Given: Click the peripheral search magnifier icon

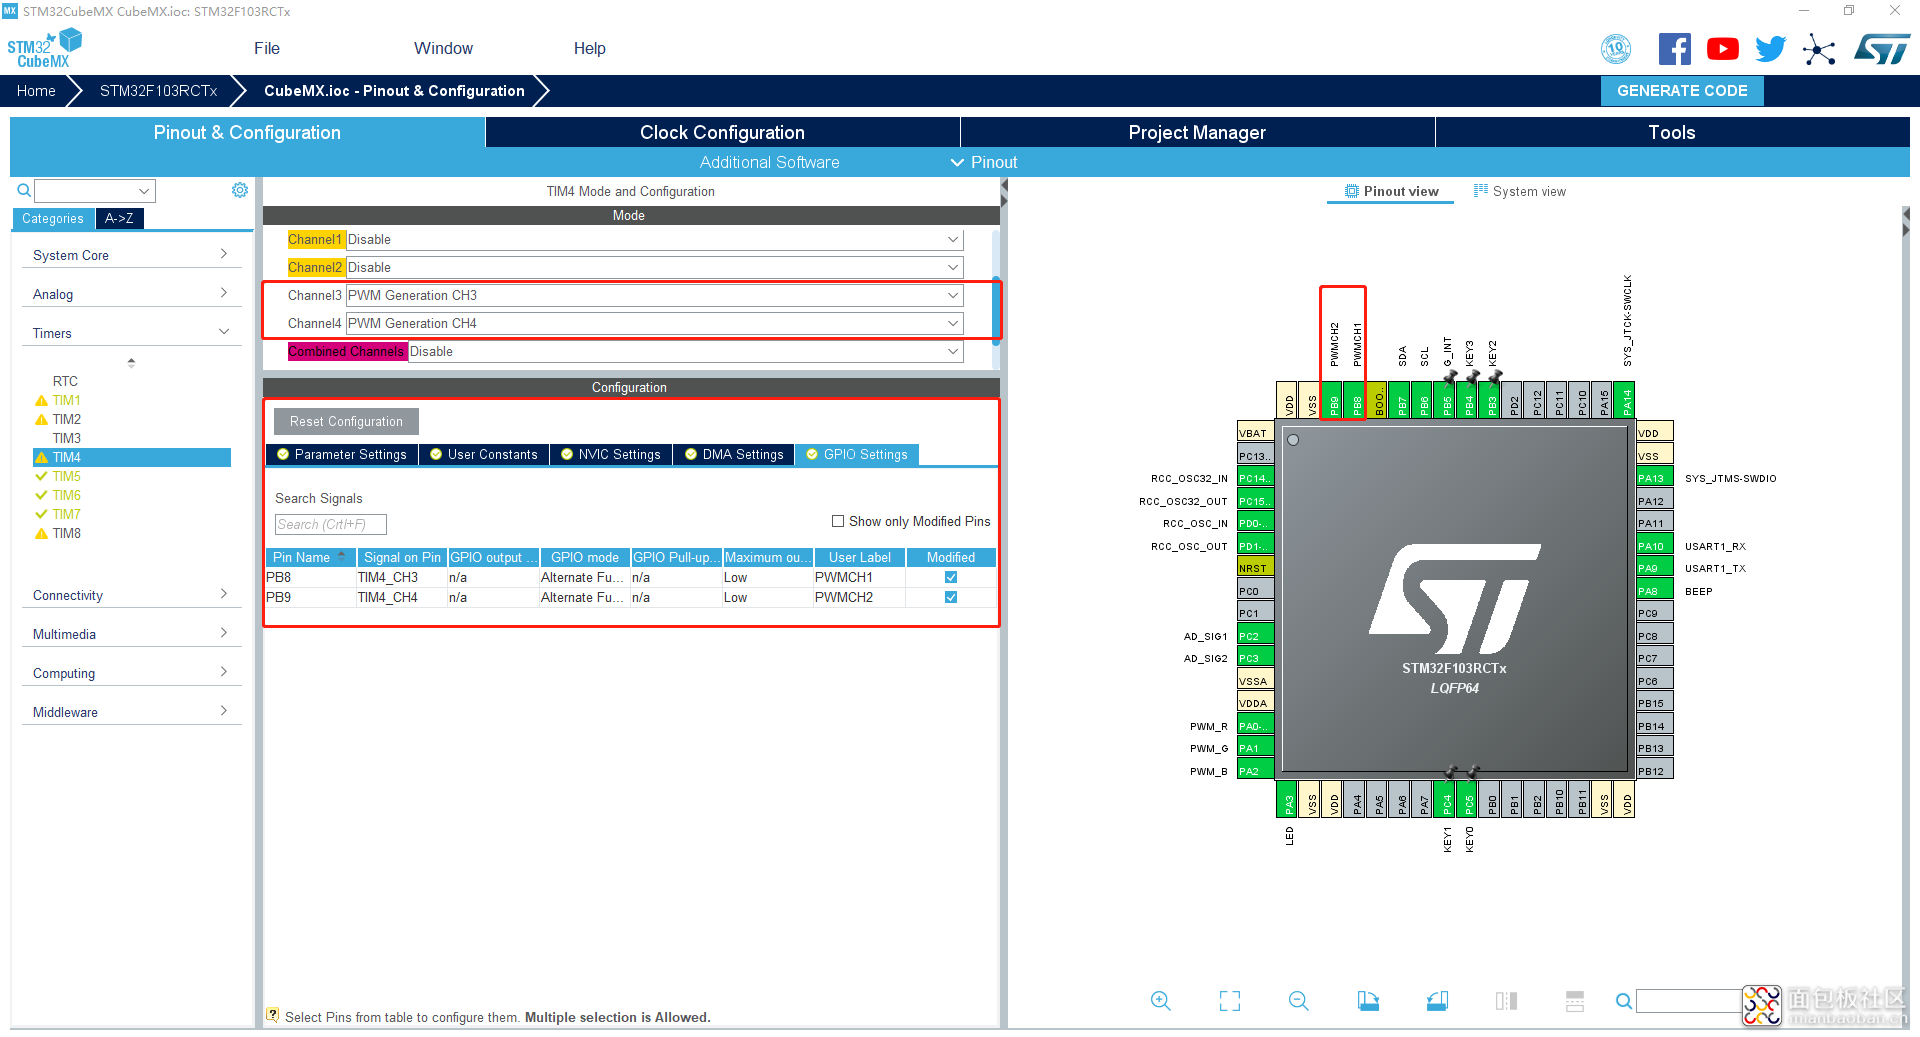Looking at the screenshot, I should (x=24, y=190).
